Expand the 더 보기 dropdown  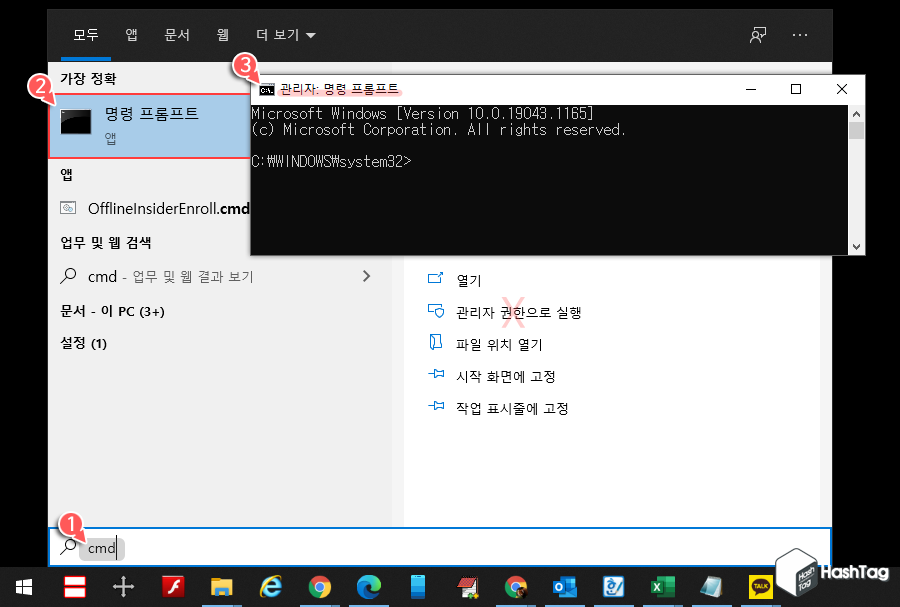tap(285, 35)
